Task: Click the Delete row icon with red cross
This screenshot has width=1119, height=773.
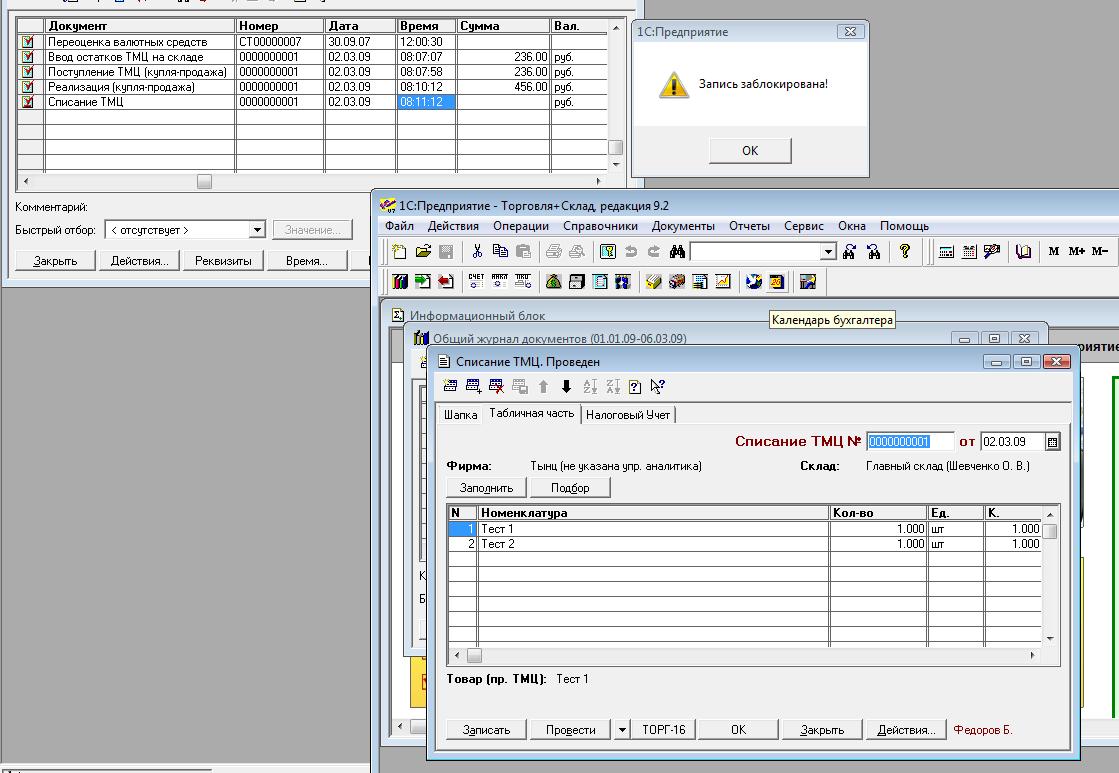Action: [497, 386]
